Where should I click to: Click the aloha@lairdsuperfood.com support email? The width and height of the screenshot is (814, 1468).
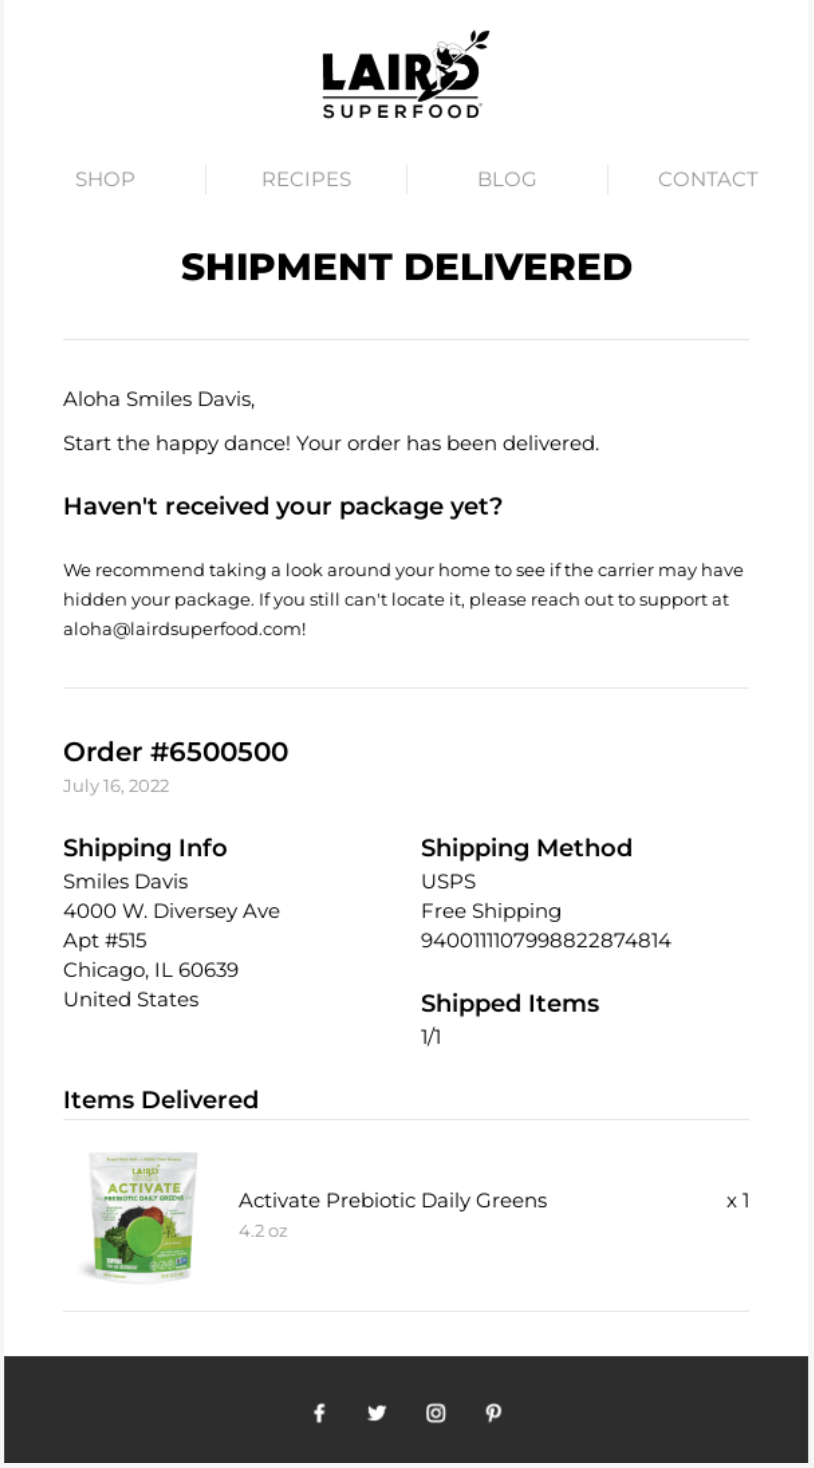click(184, 630)
